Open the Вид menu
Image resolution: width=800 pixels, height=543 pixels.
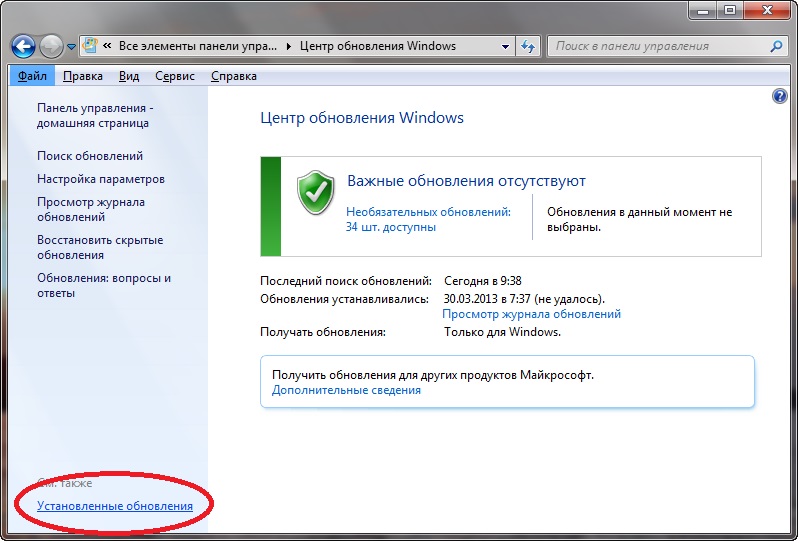click(x=129, y=76)
